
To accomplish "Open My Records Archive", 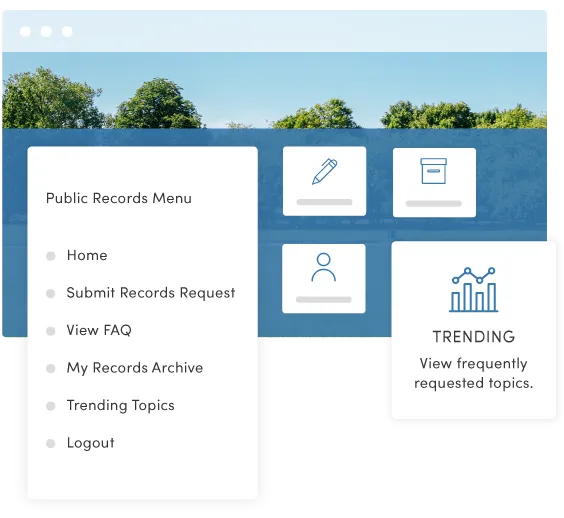I will pyautogui.click(x=135, y=368).
